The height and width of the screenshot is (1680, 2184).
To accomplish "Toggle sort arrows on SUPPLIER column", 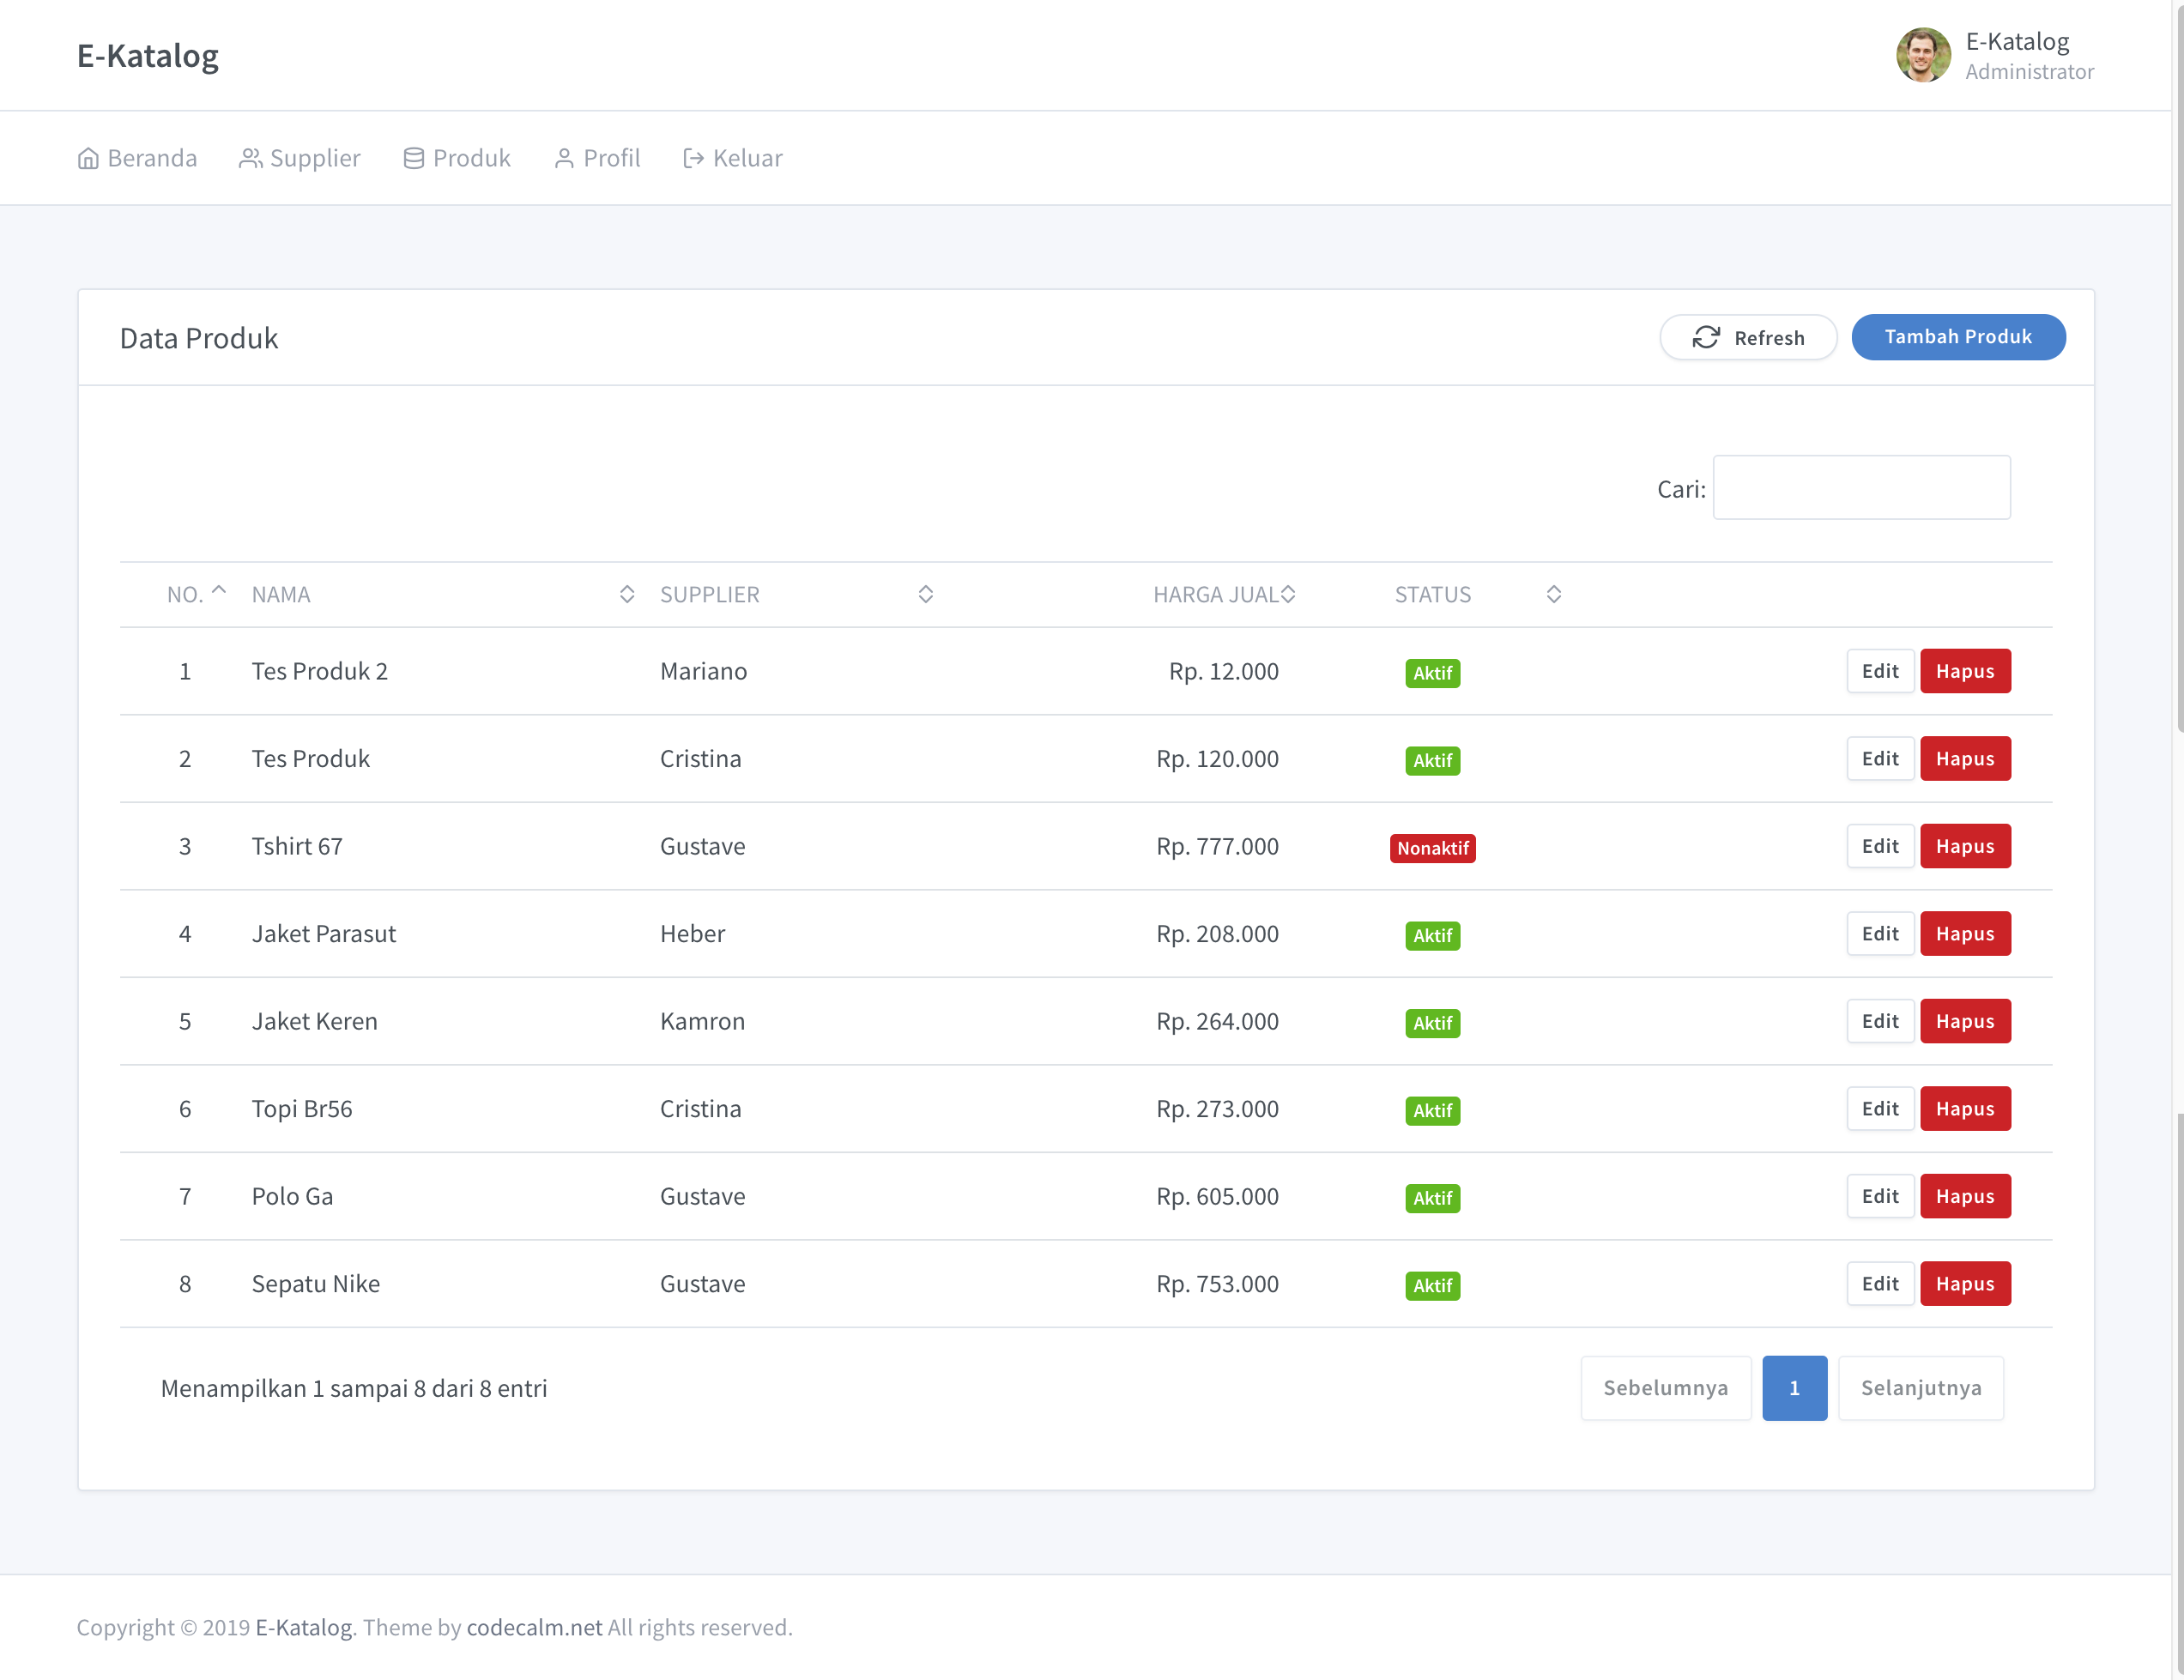I will [x=925, y=594].
